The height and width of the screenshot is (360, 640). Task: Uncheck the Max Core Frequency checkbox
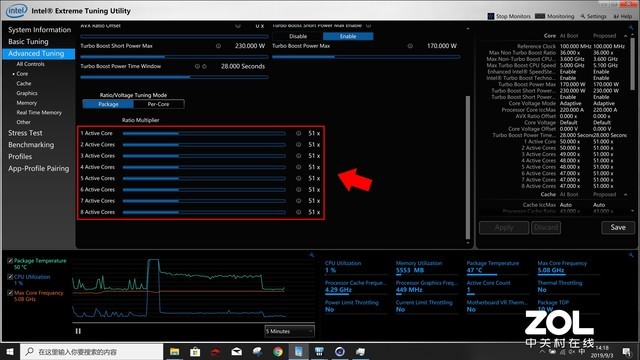(x=10, y=293)
